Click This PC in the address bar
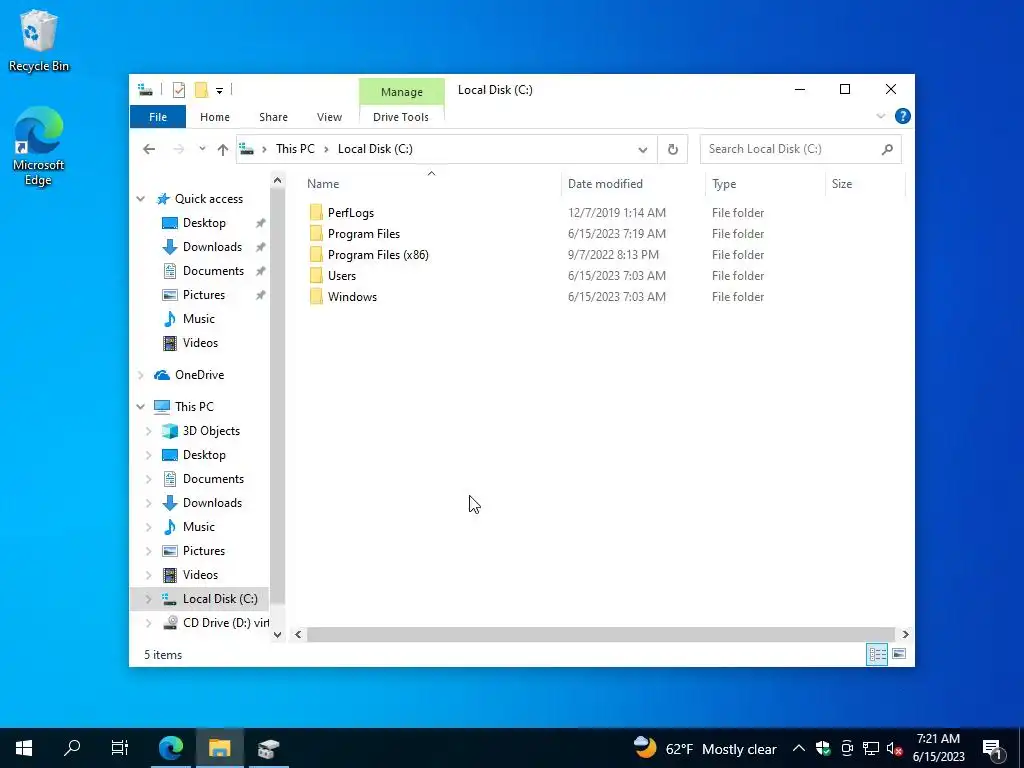The height and width of the screenshot is (768, 1024). pos(295,149)
